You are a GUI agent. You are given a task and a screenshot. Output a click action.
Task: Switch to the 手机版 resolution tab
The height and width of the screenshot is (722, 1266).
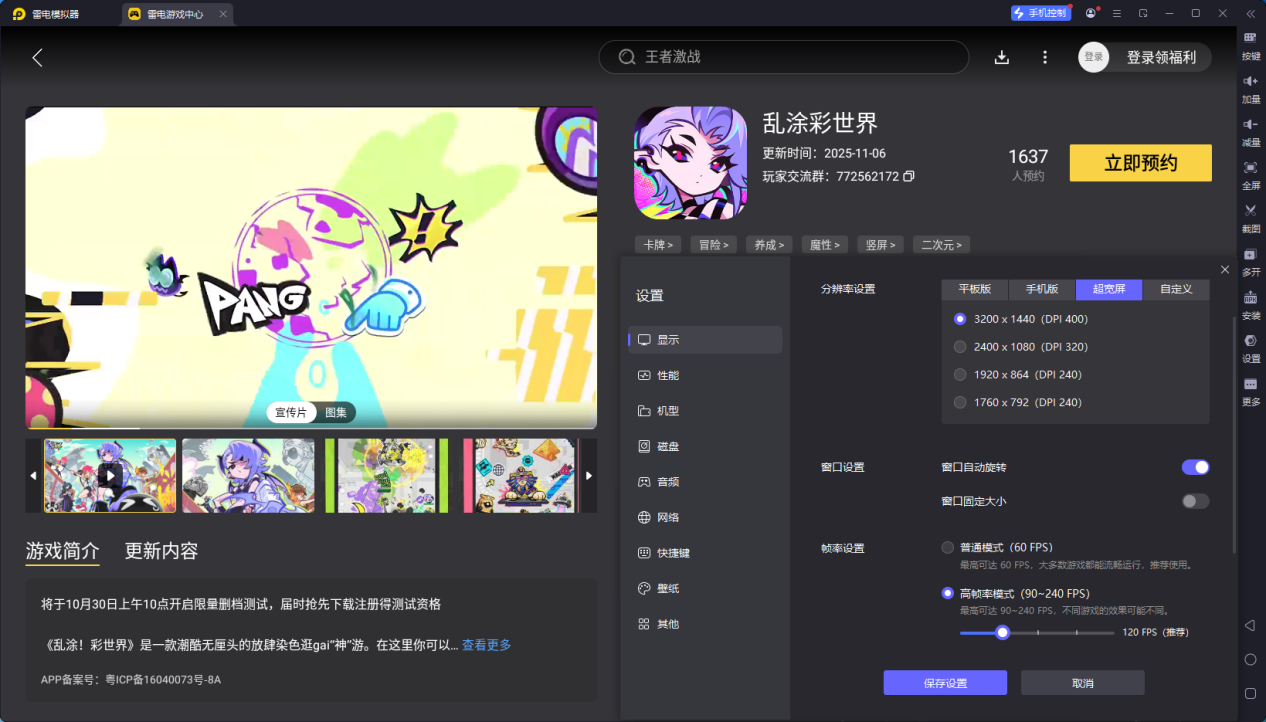1041,289
